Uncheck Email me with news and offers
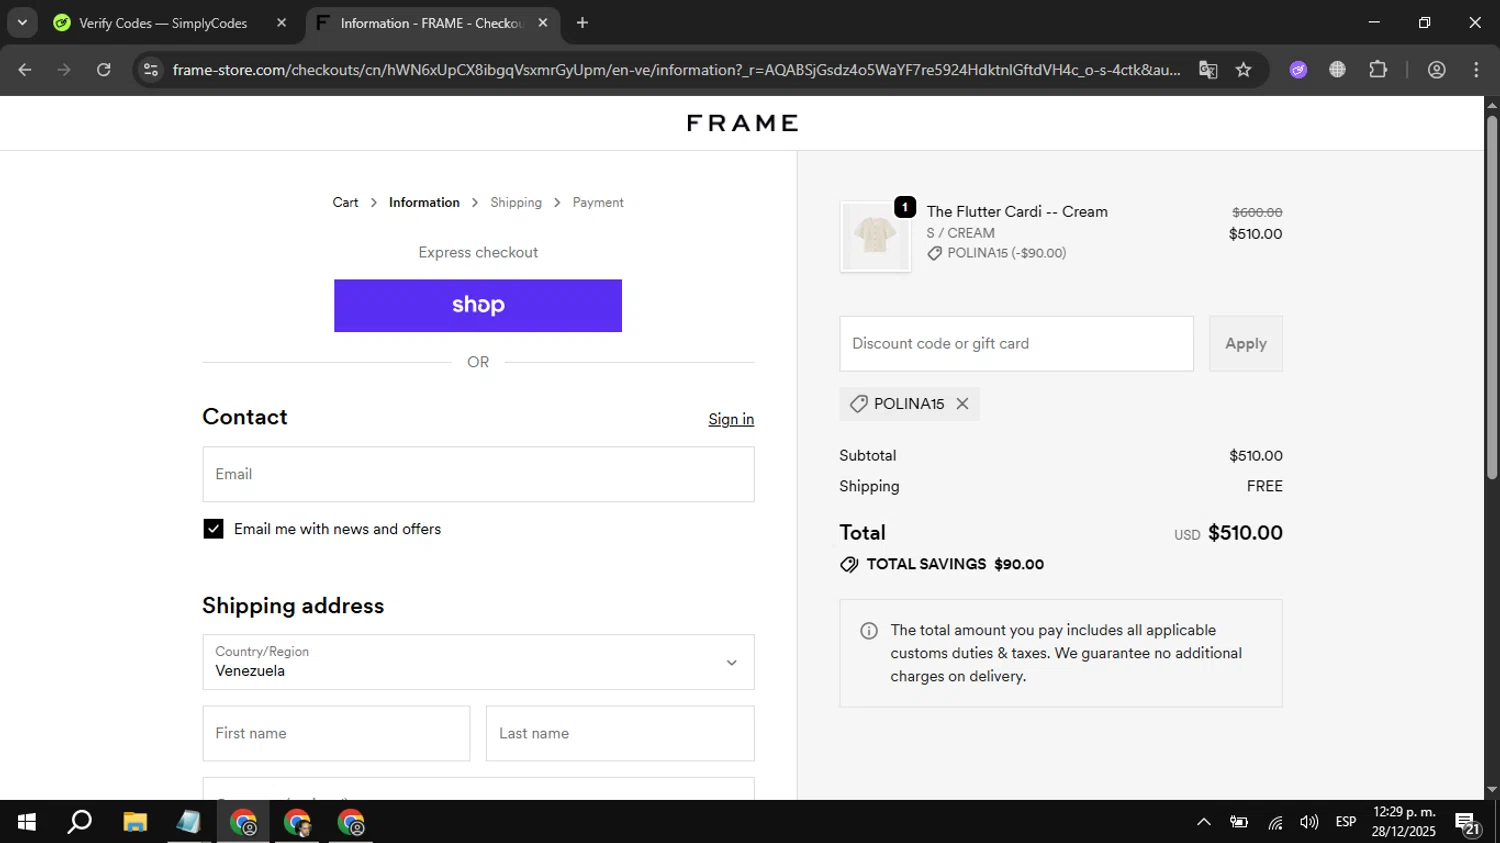Screen dimensions: 1500x843 click(x=213, y=529)
